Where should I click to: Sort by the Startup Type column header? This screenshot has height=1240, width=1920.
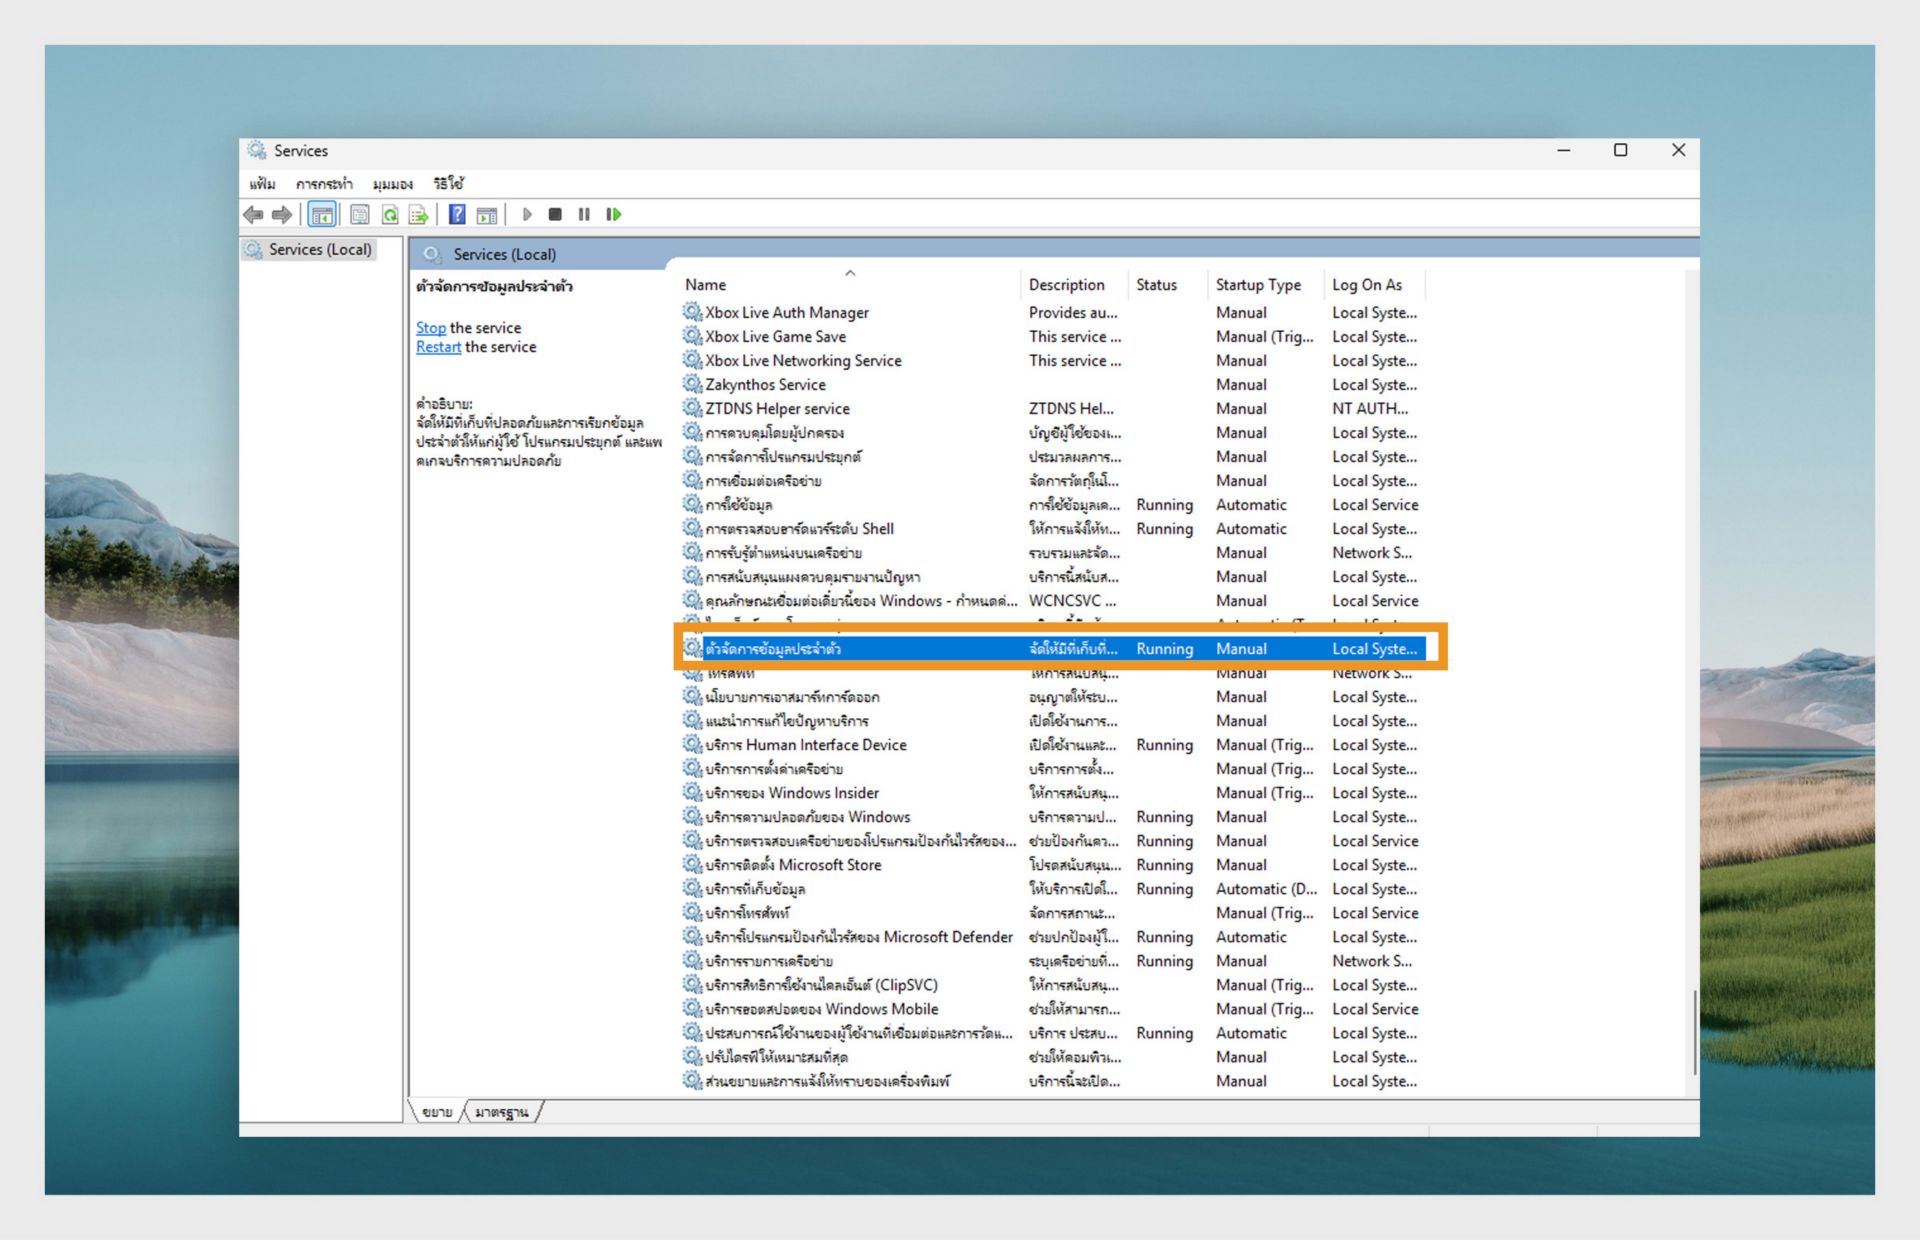click(x=1257, y=285)
